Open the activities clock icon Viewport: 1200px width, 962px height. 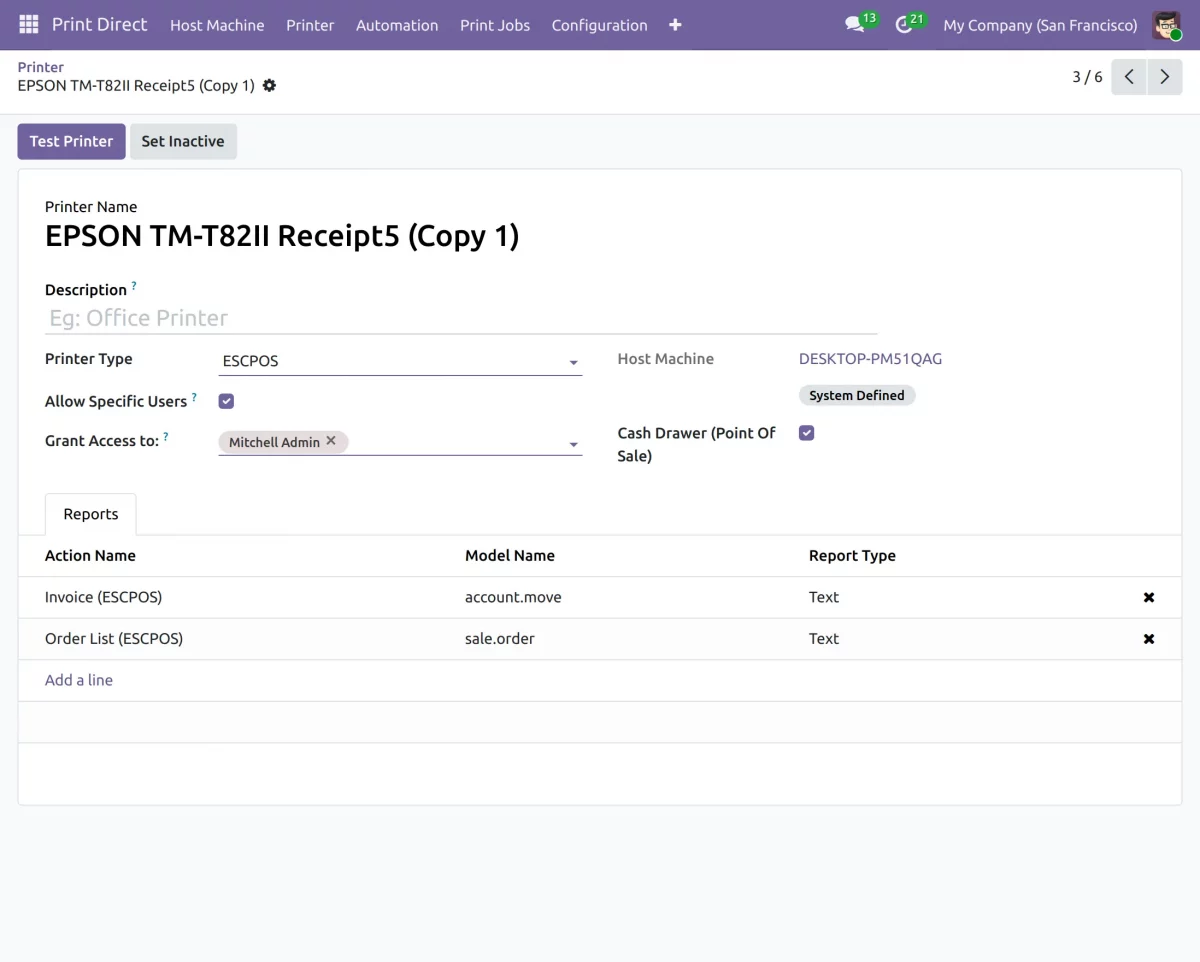(x=904, y=25)
